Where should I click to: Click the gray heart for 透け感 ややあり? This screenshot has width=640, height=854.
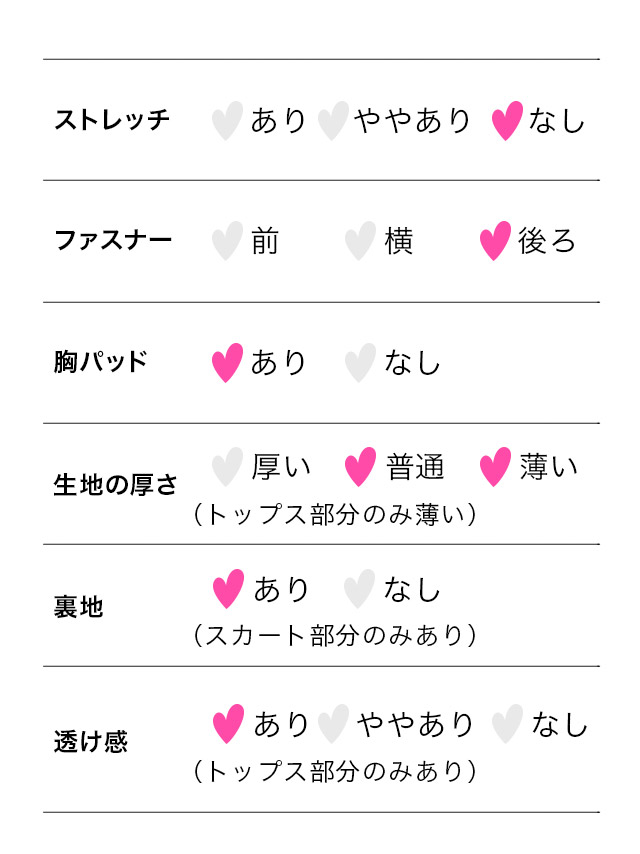(333, 724)
